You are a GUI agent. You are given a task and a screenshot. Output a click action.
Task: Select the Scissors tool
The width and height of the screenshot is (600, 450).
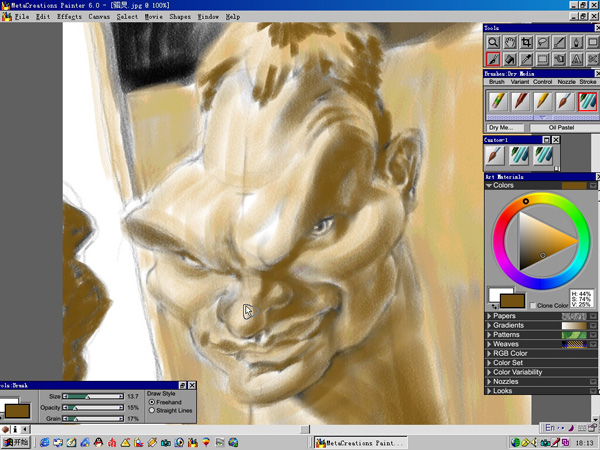click(x=592, y=59)
